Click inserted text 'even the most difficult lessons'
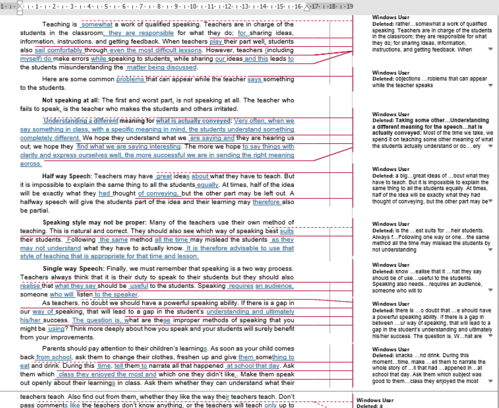The image size is (499, 408). (x=155, y=50)
